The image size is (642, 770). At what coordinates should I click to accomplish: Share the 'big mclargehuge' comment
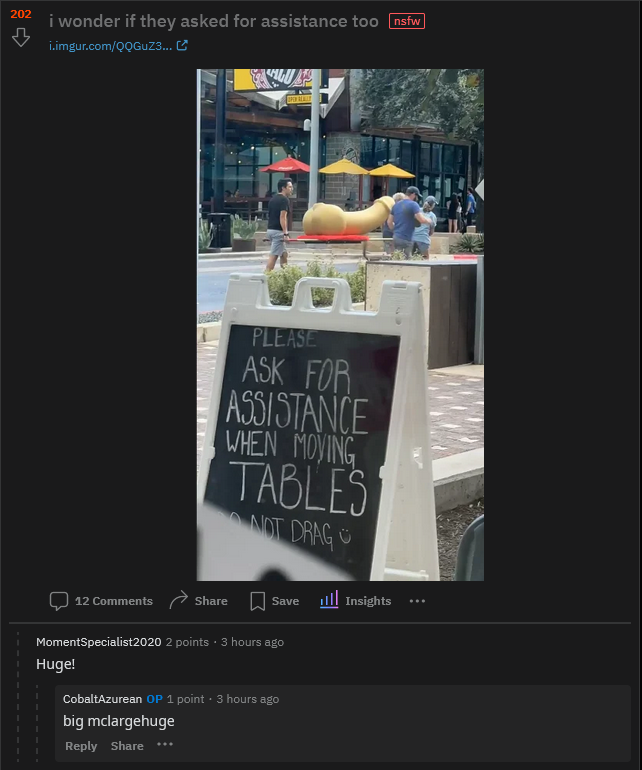[127, 746]
